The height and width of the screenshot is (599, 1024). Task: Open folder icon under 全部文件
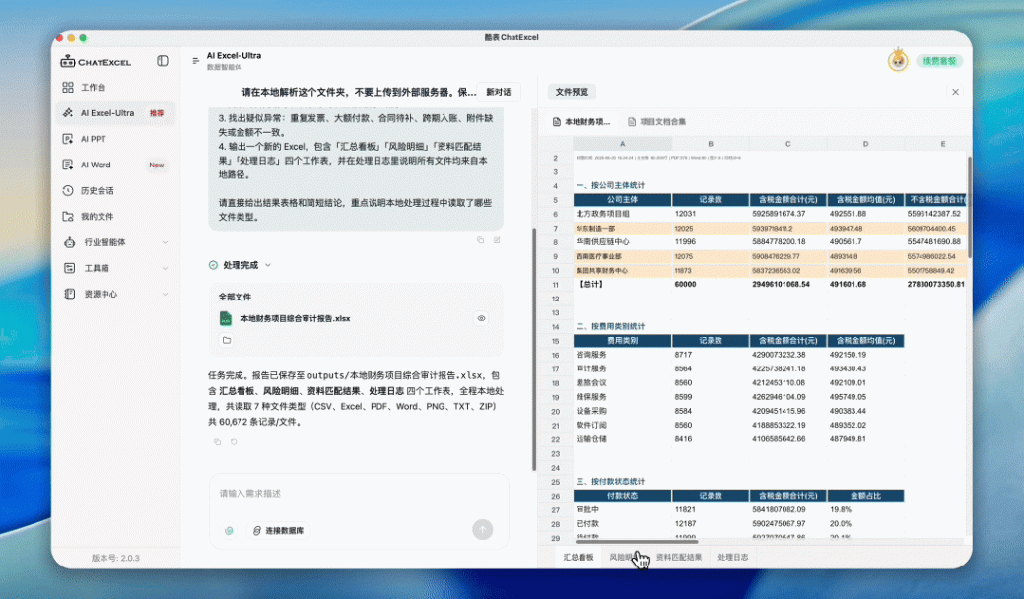[227, 340]
